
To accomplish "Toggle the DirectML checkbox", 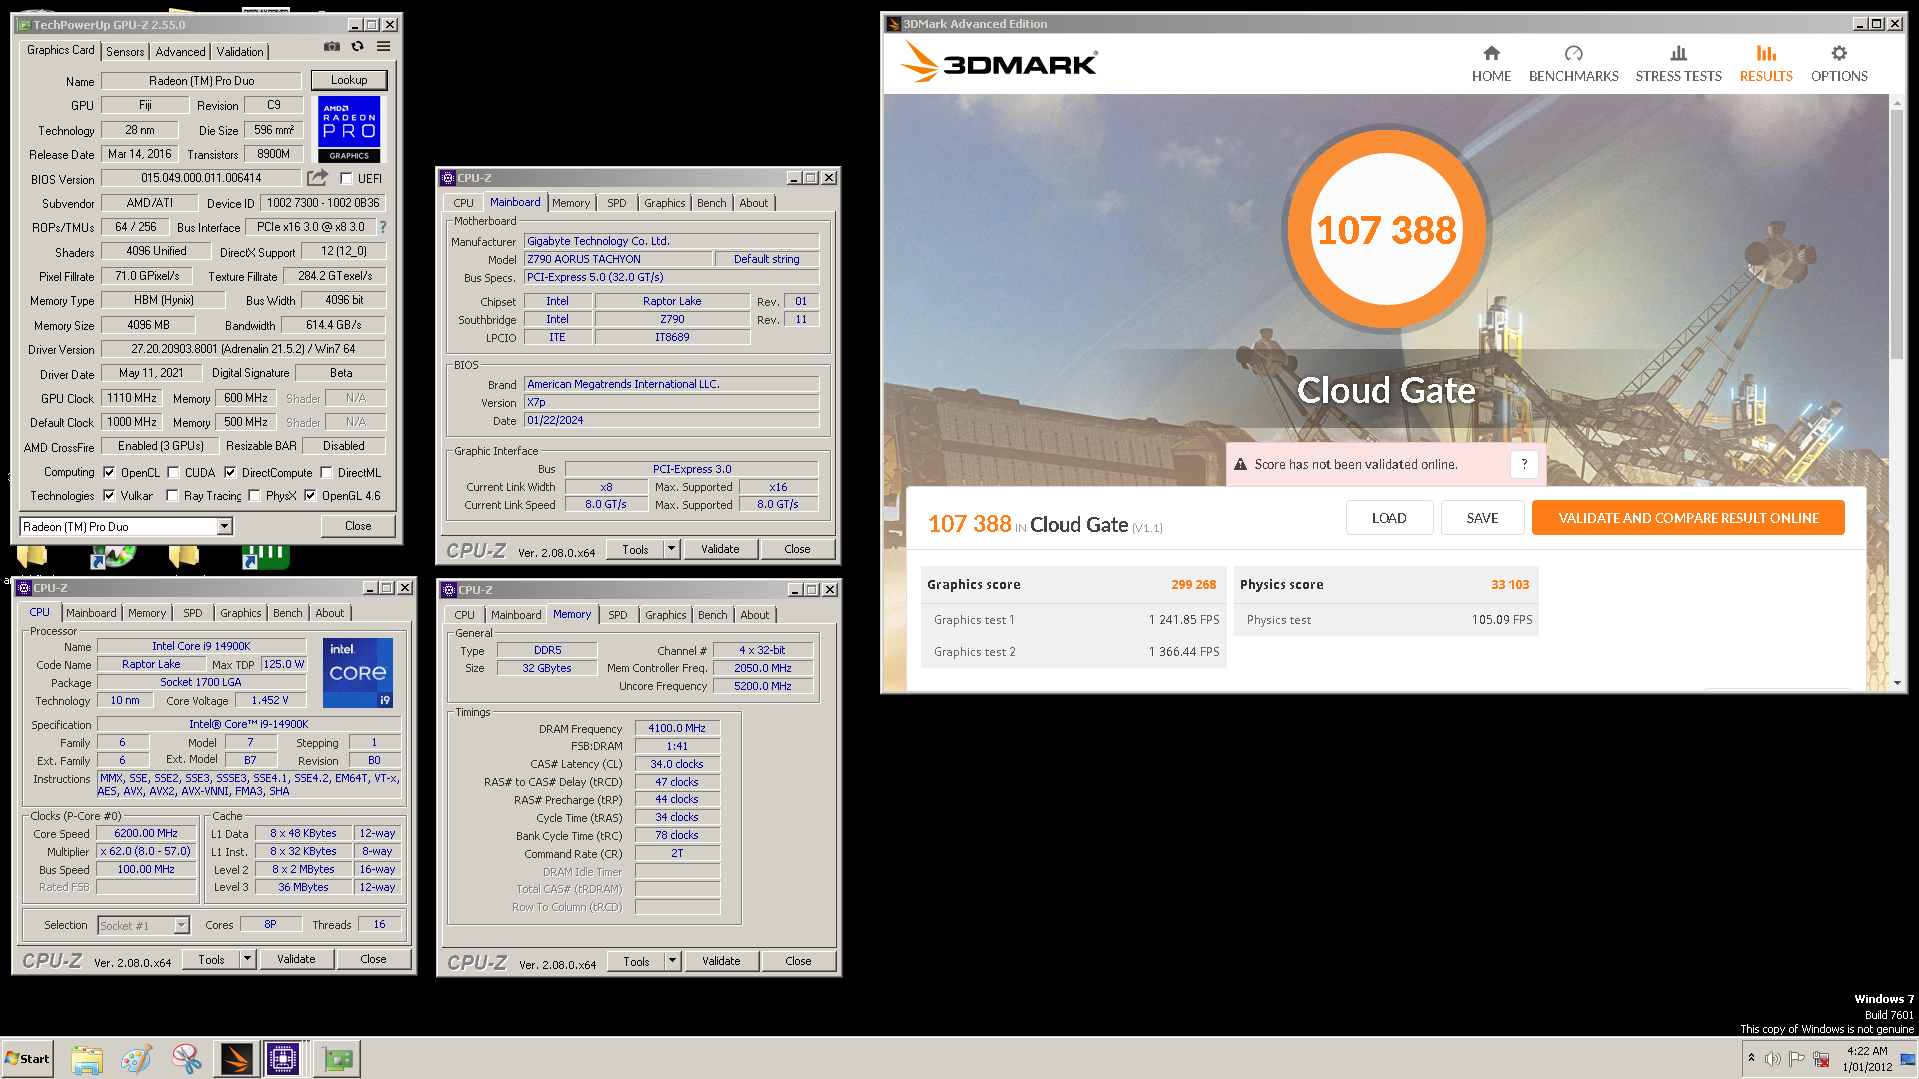I will pos(326,472).
